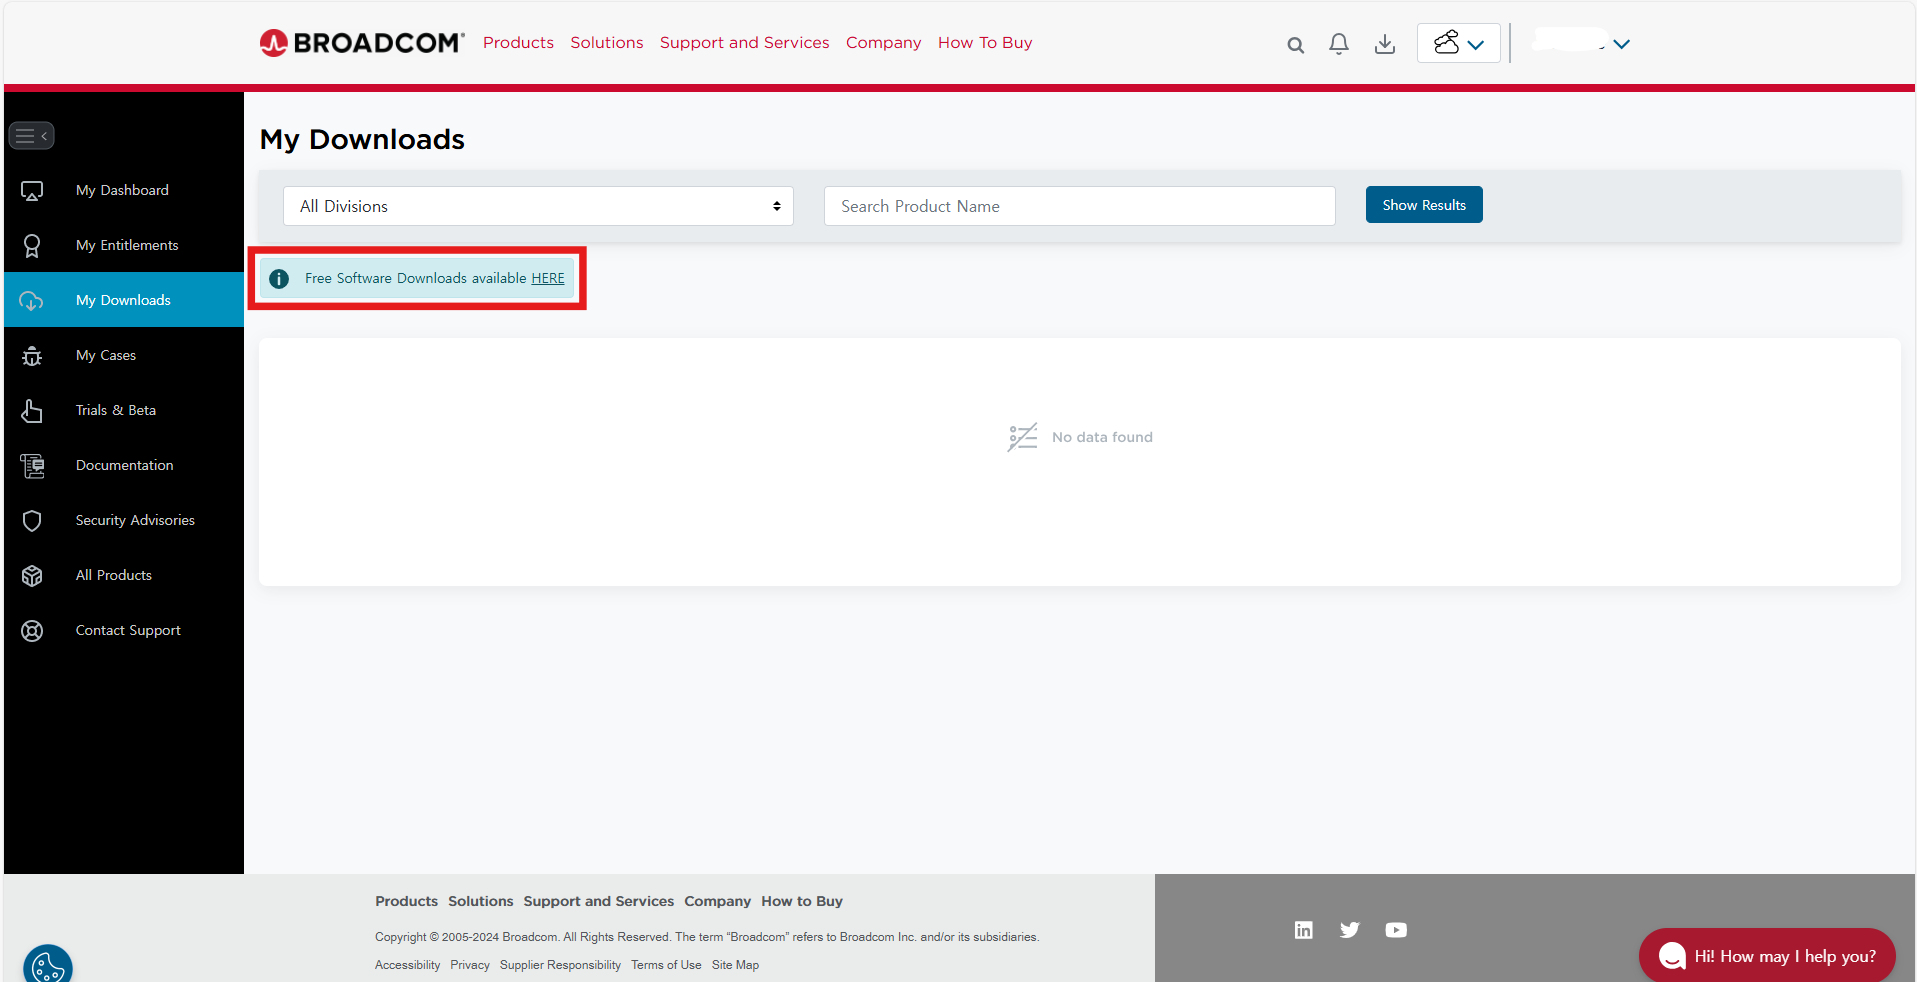The width and height of the screenshot is (1917, 982).
Task: Click the Security Advisories shield icon
Action: (32, 520)
